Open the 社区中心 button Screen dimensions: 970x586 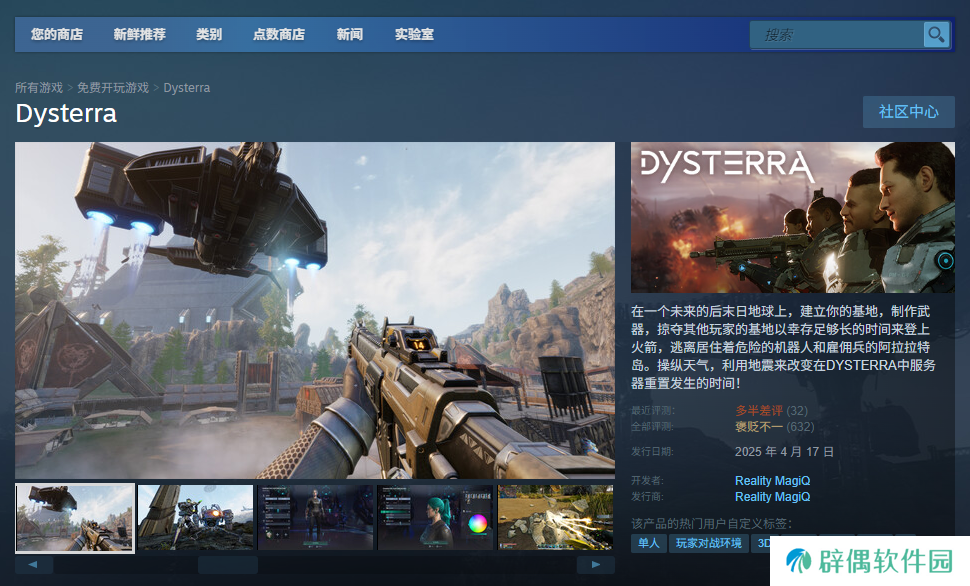coord(909,112)
